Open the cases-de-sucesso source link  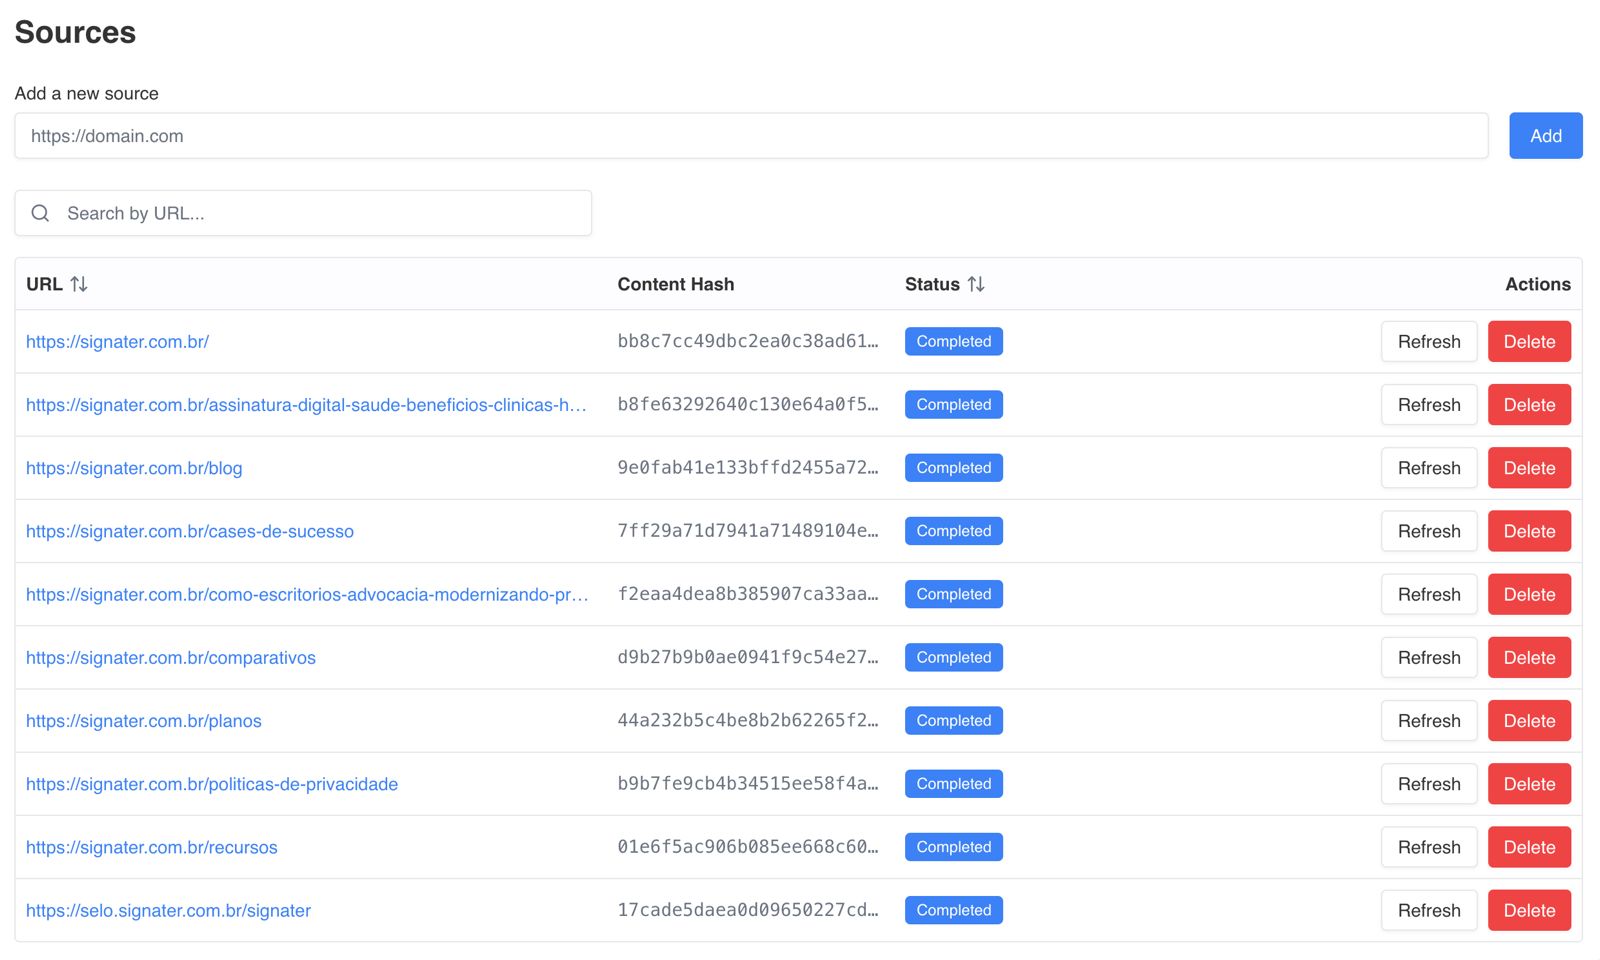(190, 531)
